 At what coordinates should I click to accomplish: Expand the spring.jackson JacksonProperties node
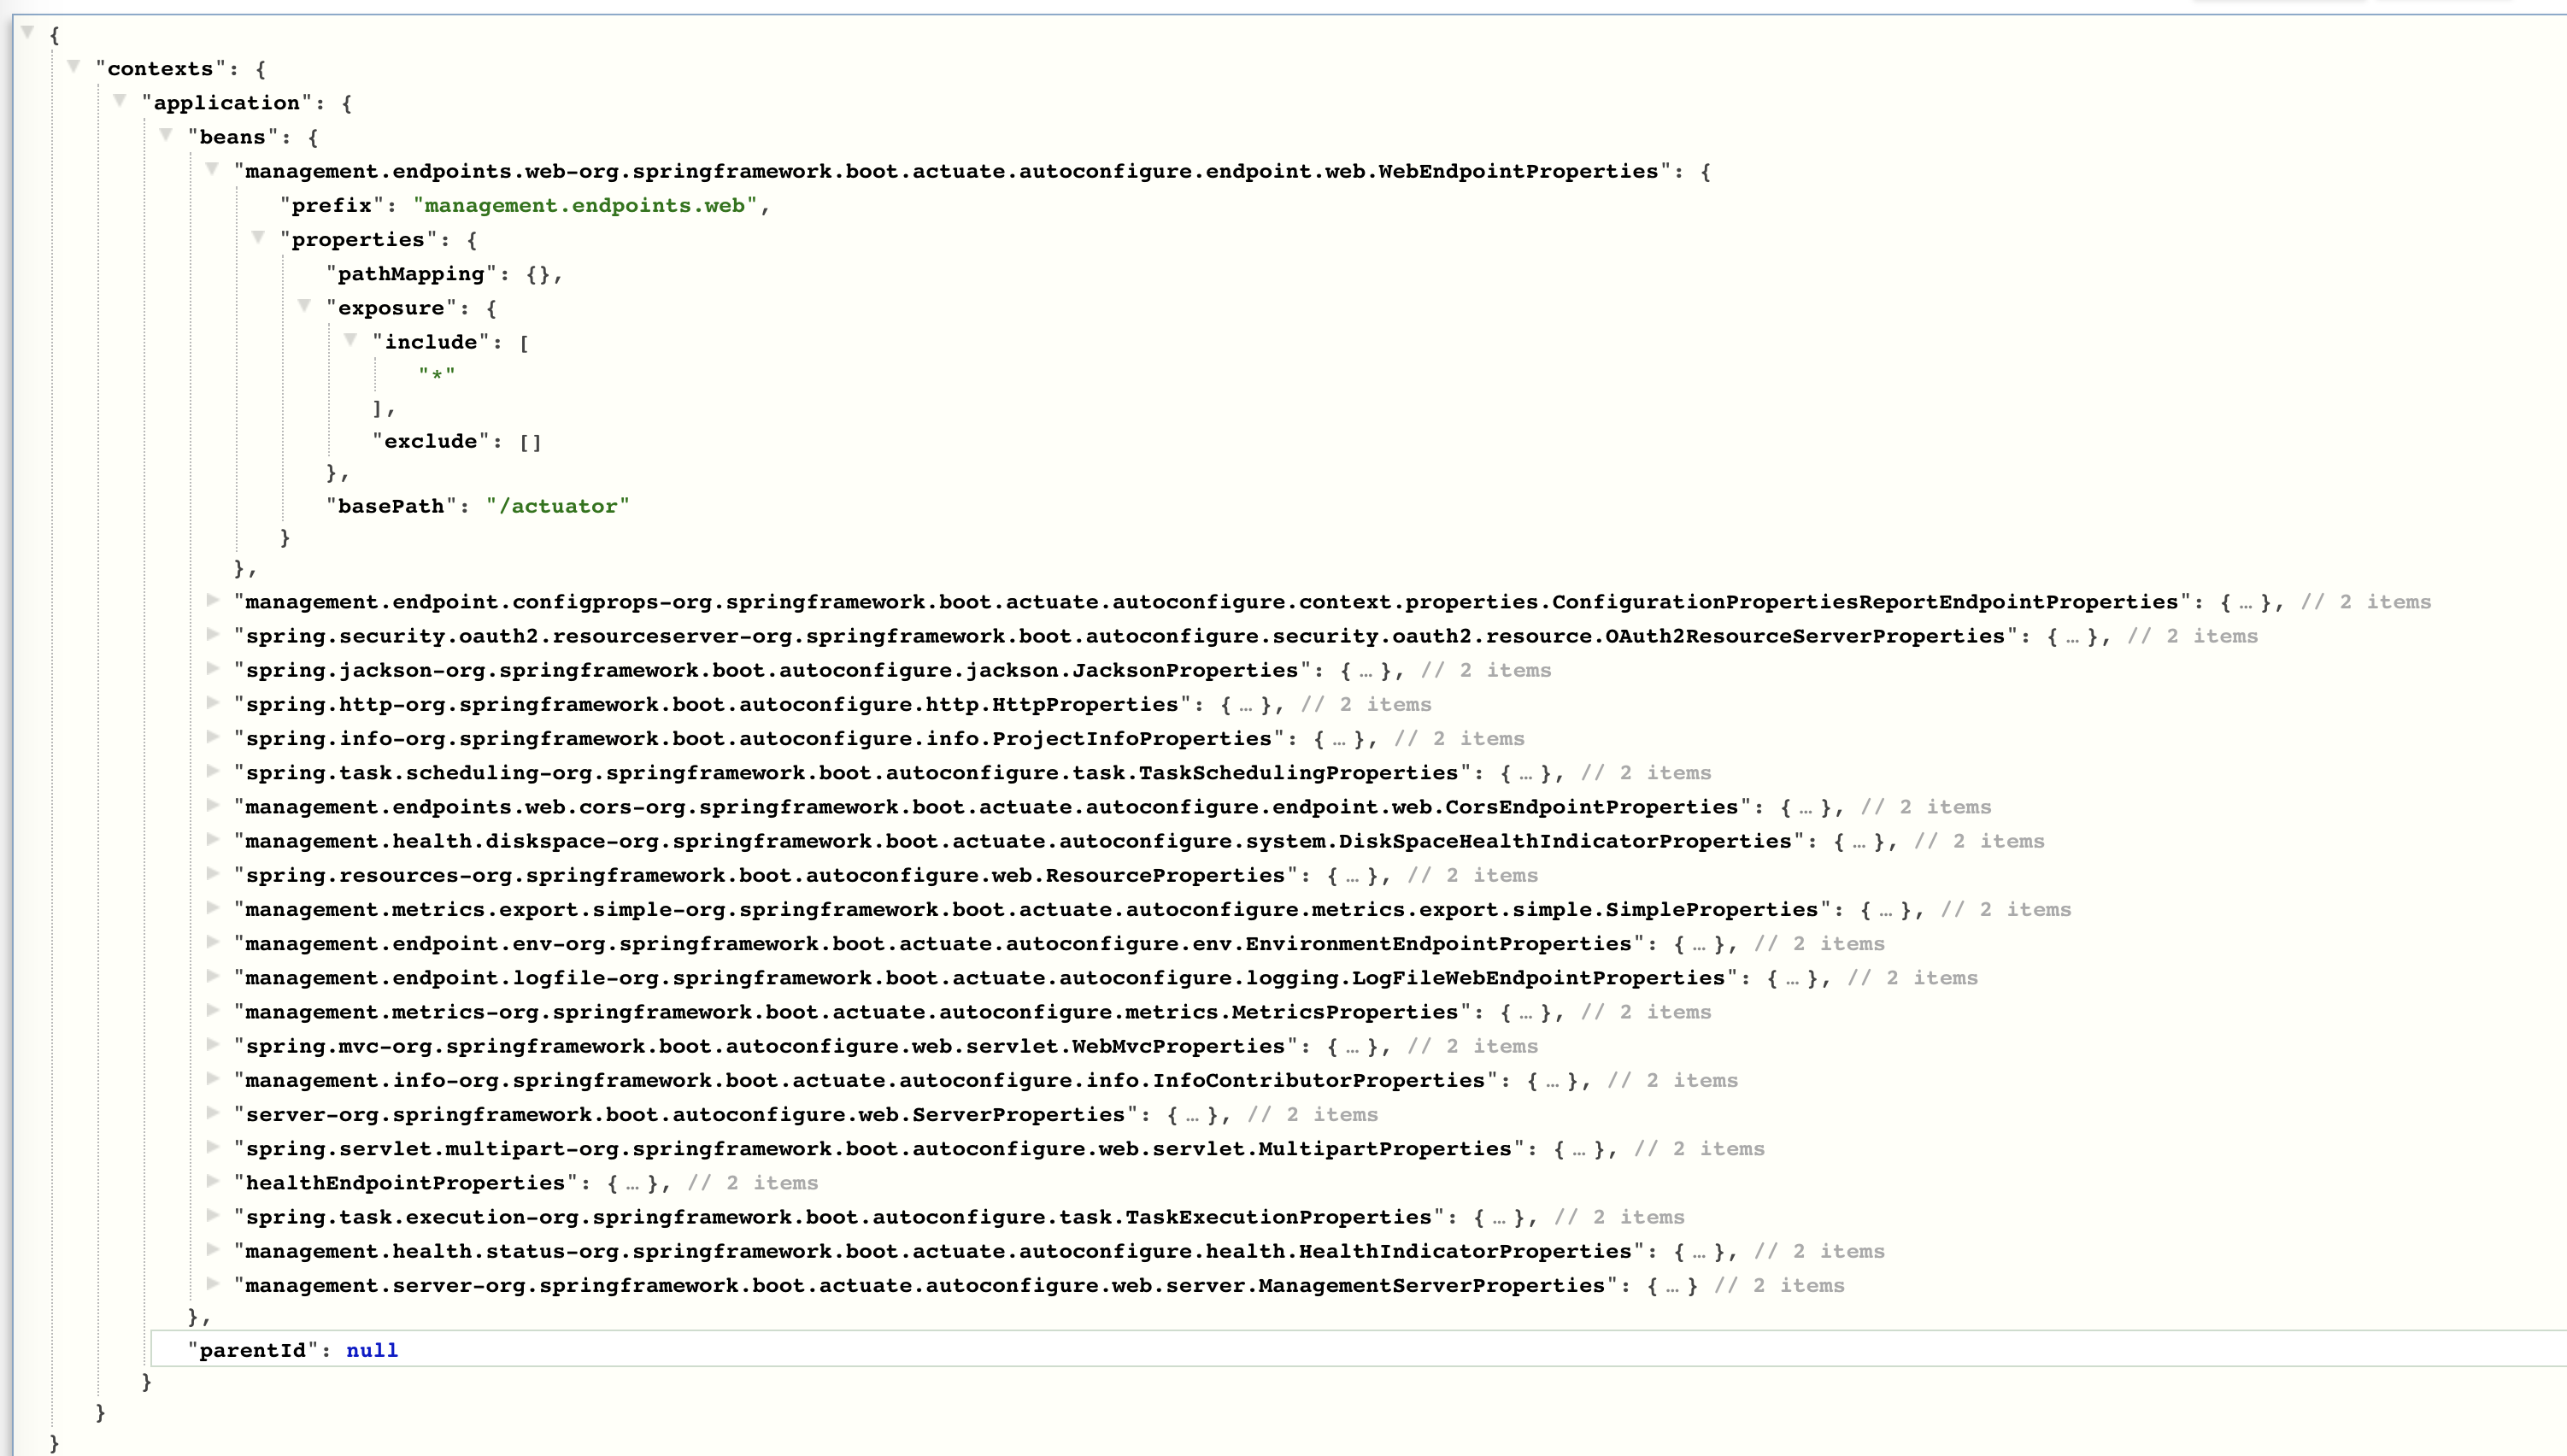coord(212,667)
